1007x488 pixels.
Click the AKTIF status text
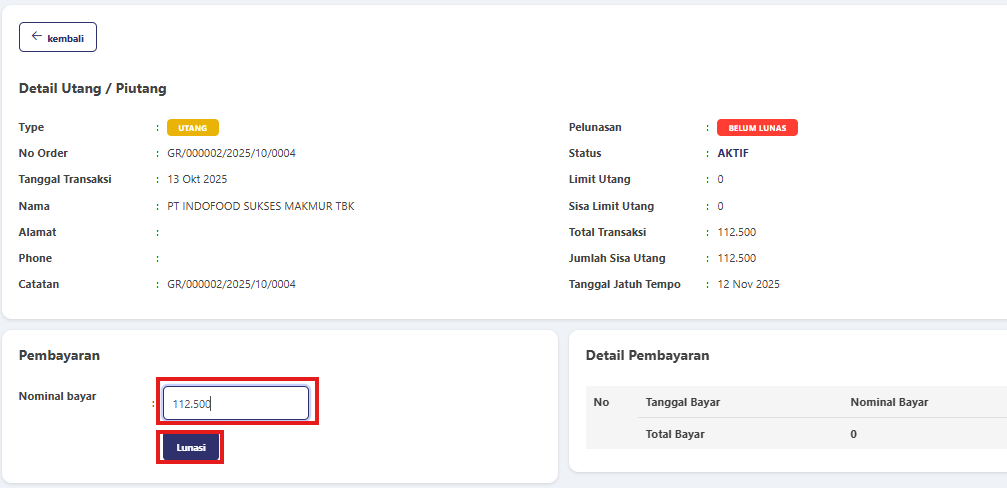point(733,154)
